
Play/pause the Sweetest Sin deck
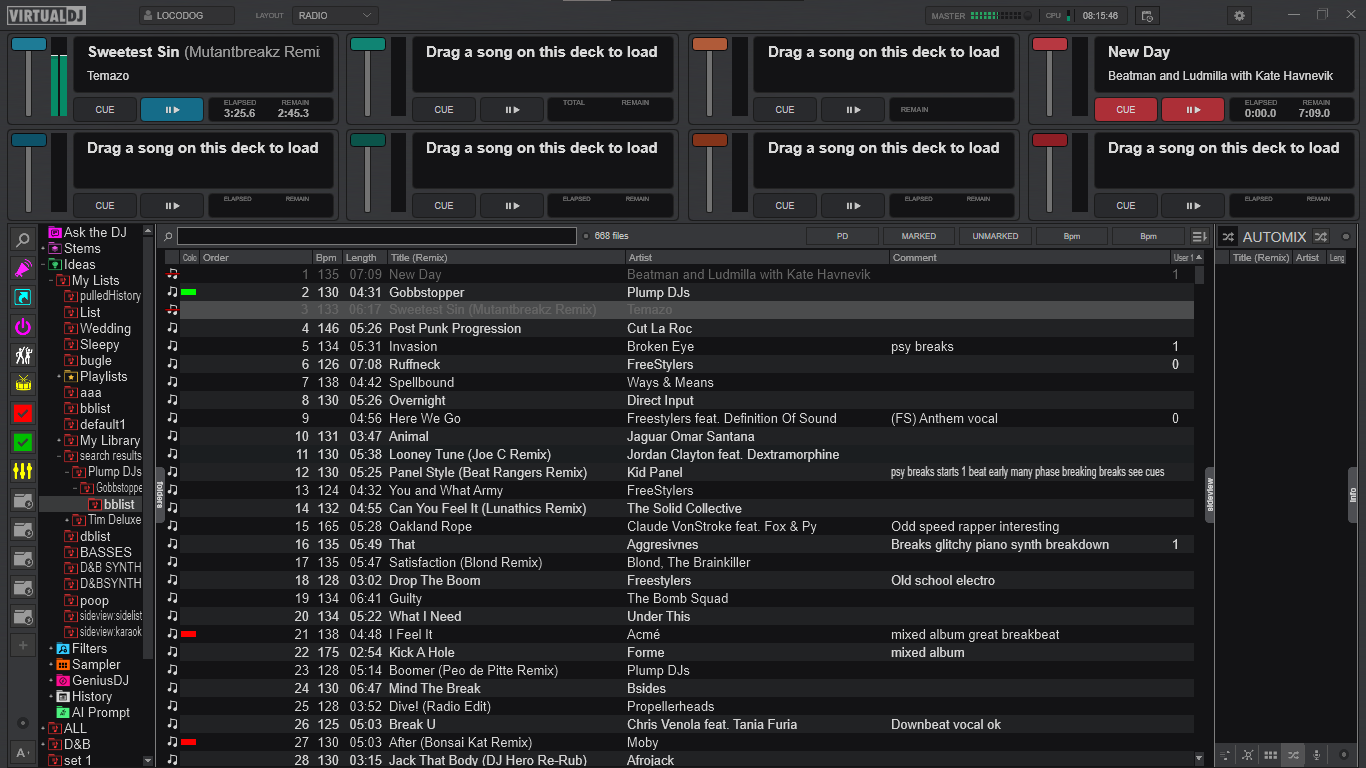[171, 110]
